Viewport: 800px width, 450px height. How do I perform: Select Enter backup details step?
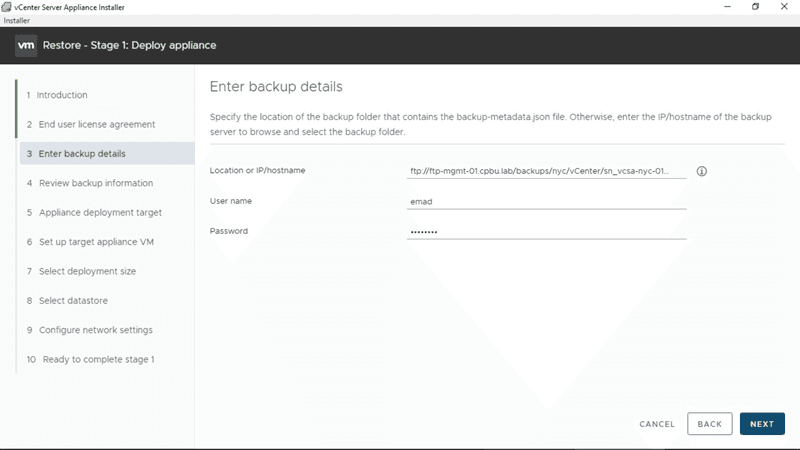point(82,154)
